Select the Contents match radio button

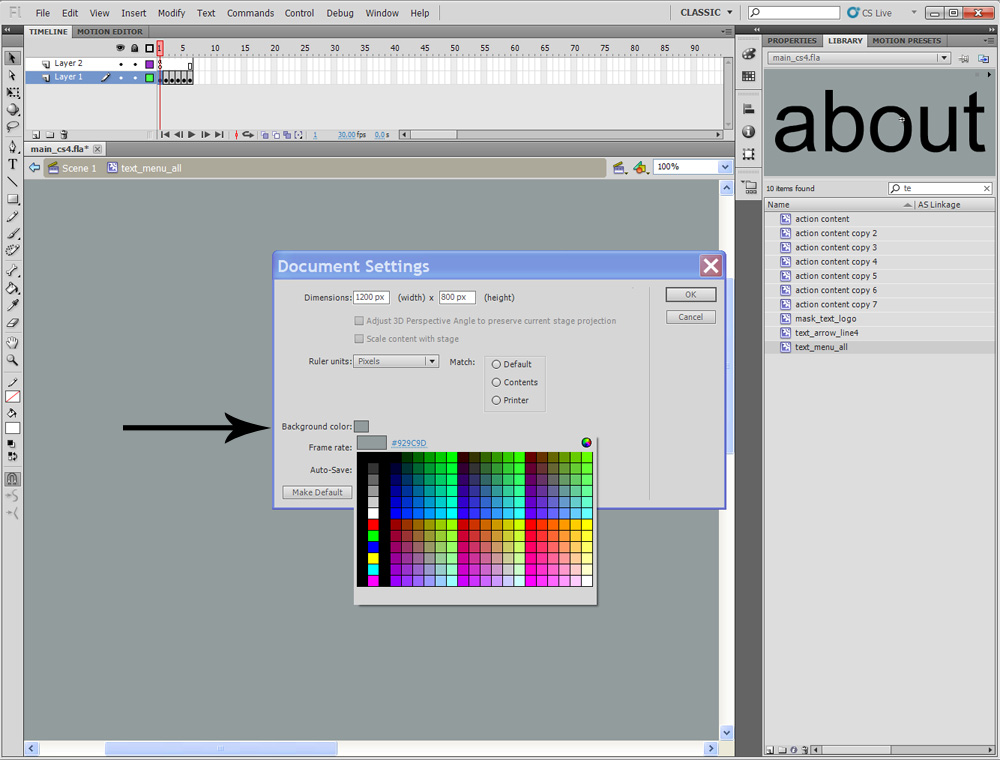pyautogui.click(x=496, y=383)
